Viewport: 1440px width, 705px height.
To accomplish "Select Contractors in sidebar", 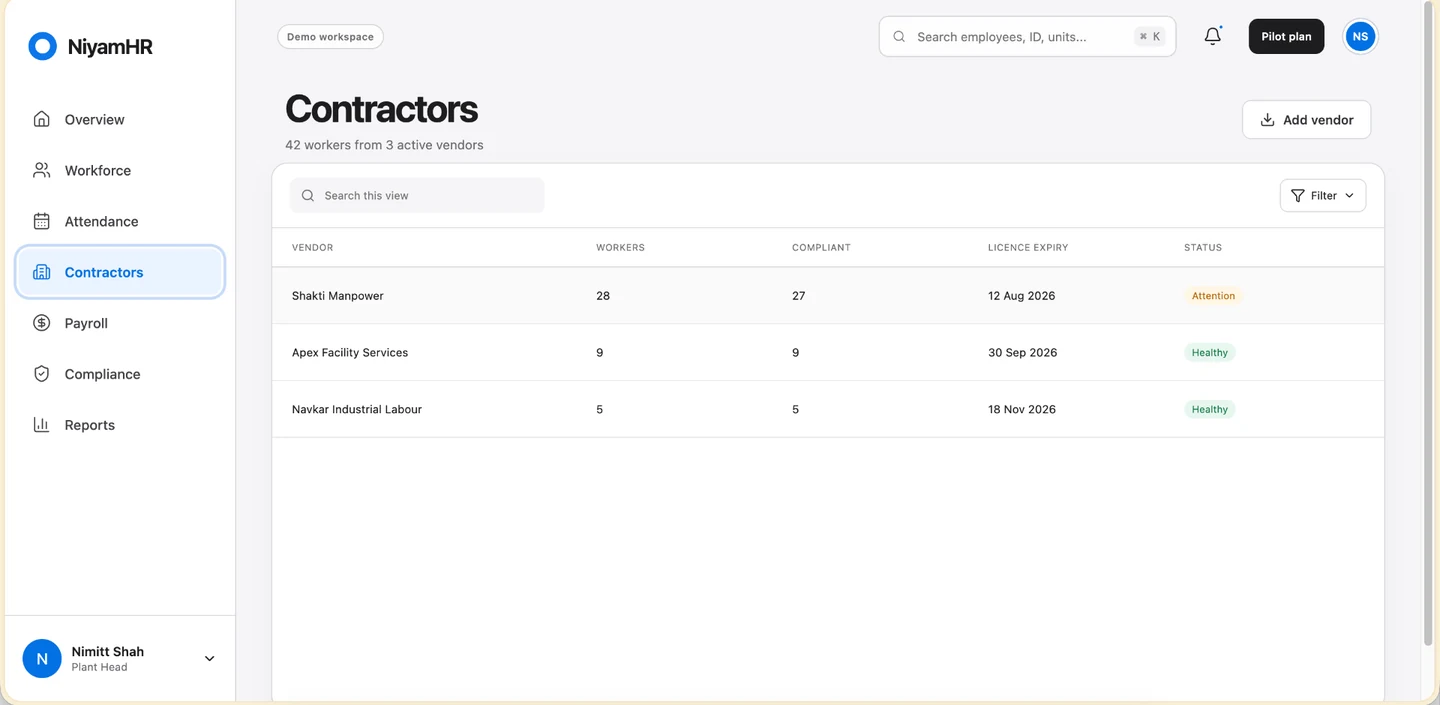I will (120, 272).
